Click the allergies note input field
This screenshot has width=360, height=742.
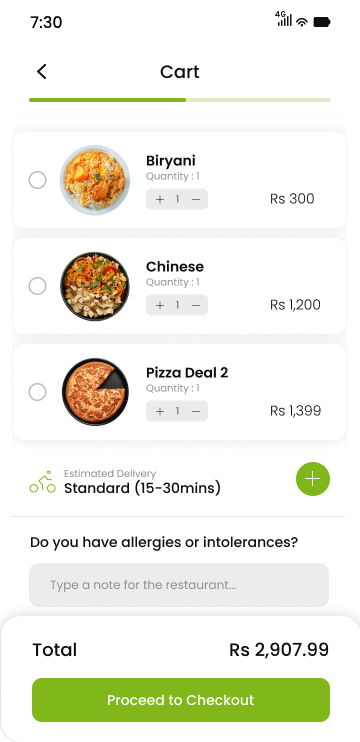179,585
